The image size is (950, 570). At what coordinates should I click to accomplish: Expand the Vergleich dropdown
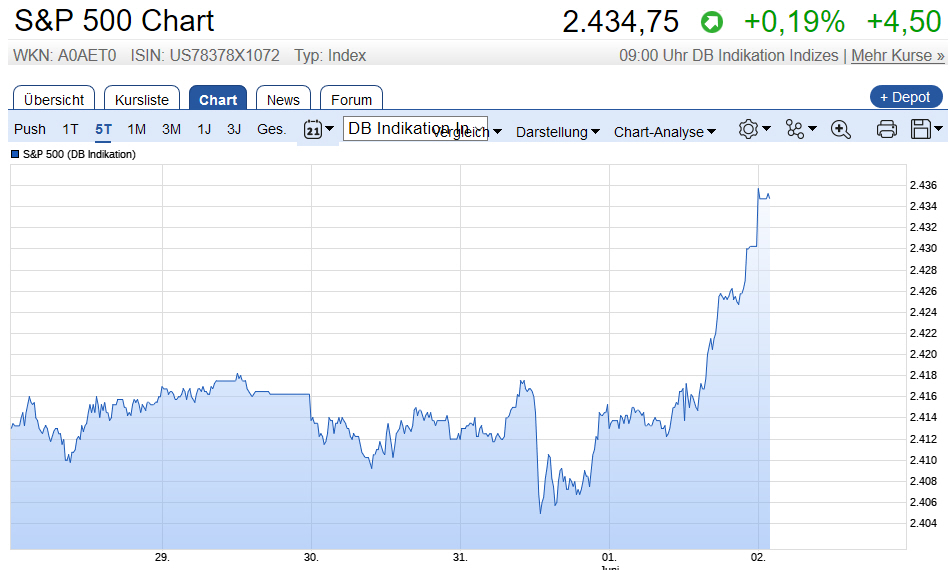click(x=495, y=132)
